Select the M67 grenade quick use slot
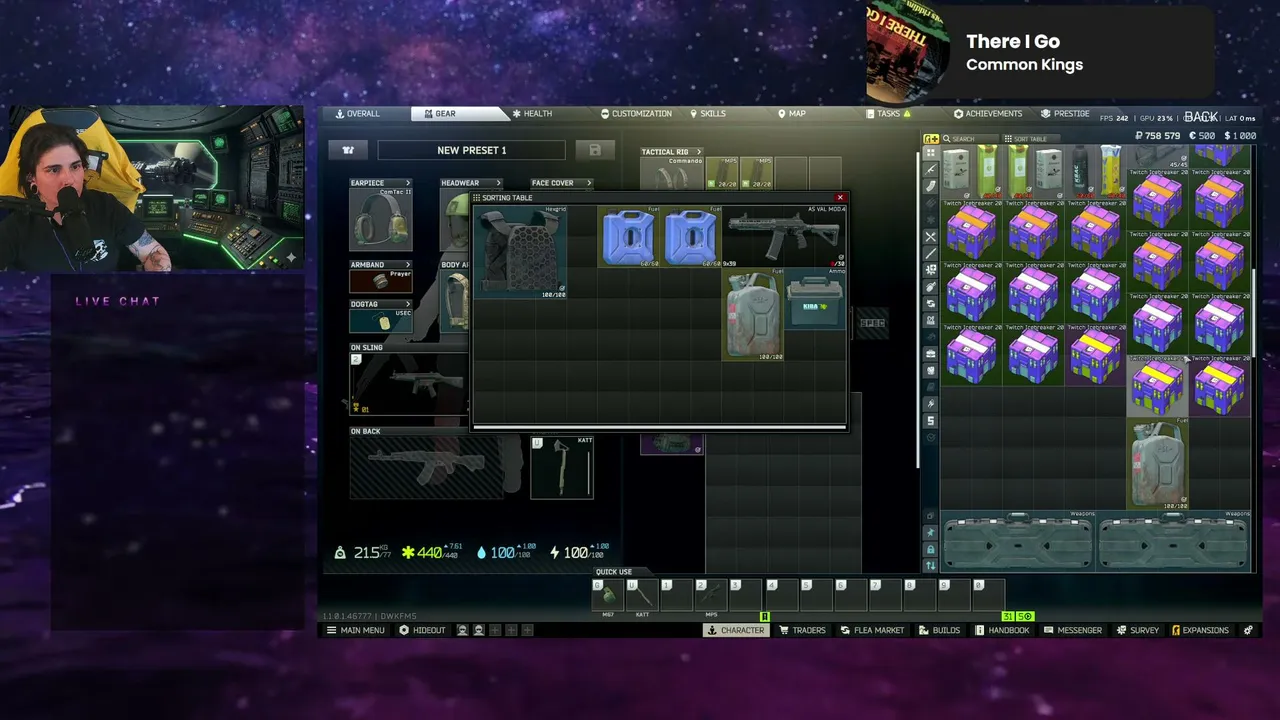The width and height of the screenshot is (1280, 720). pos(608,596)
